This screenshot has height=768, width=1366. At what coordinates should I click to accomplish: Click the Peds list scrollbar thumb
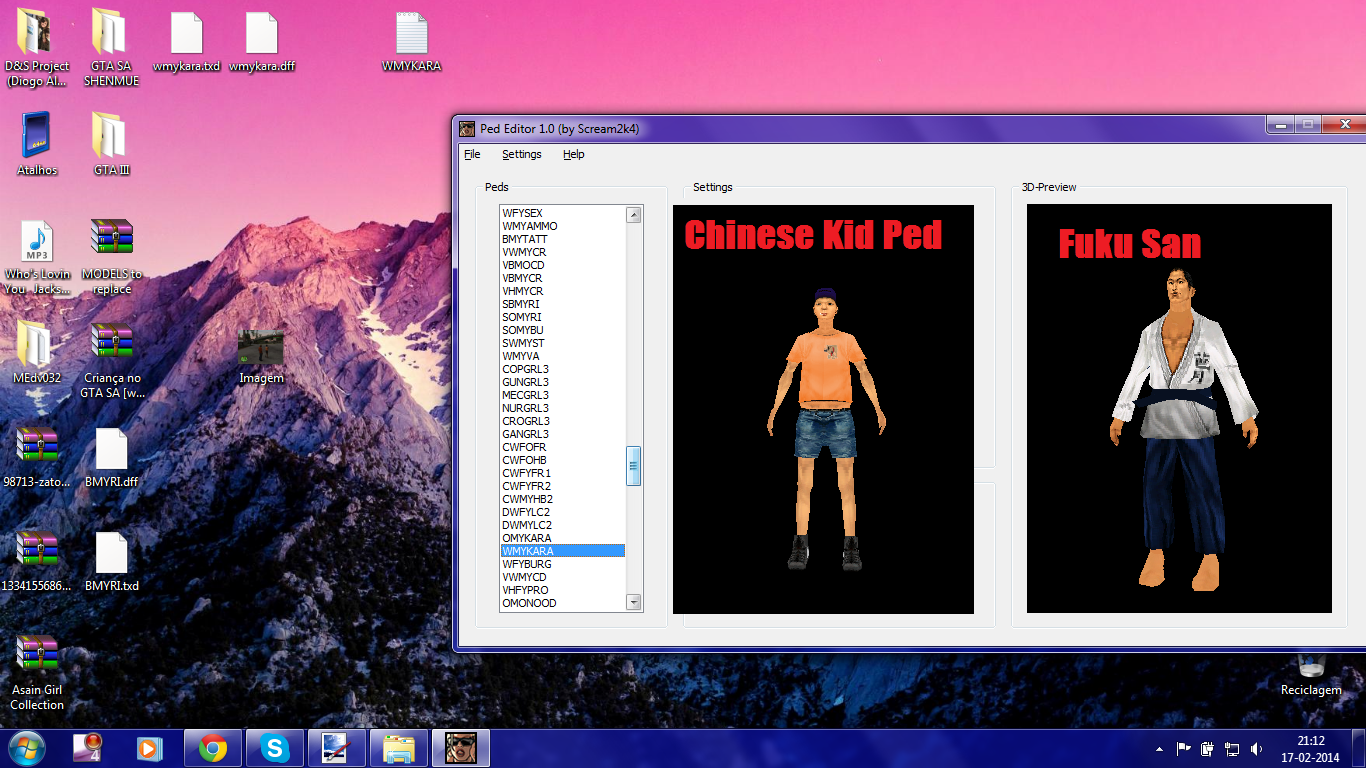point(633,466)
